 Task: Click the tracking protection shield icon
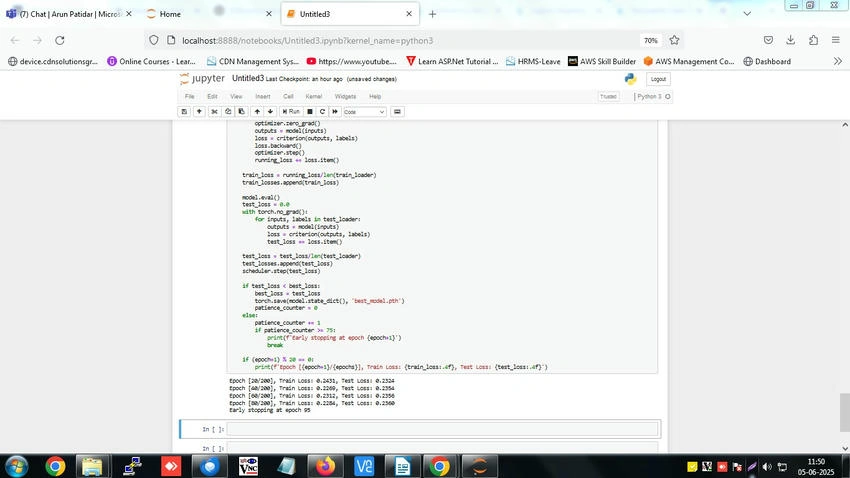[154, 41]
